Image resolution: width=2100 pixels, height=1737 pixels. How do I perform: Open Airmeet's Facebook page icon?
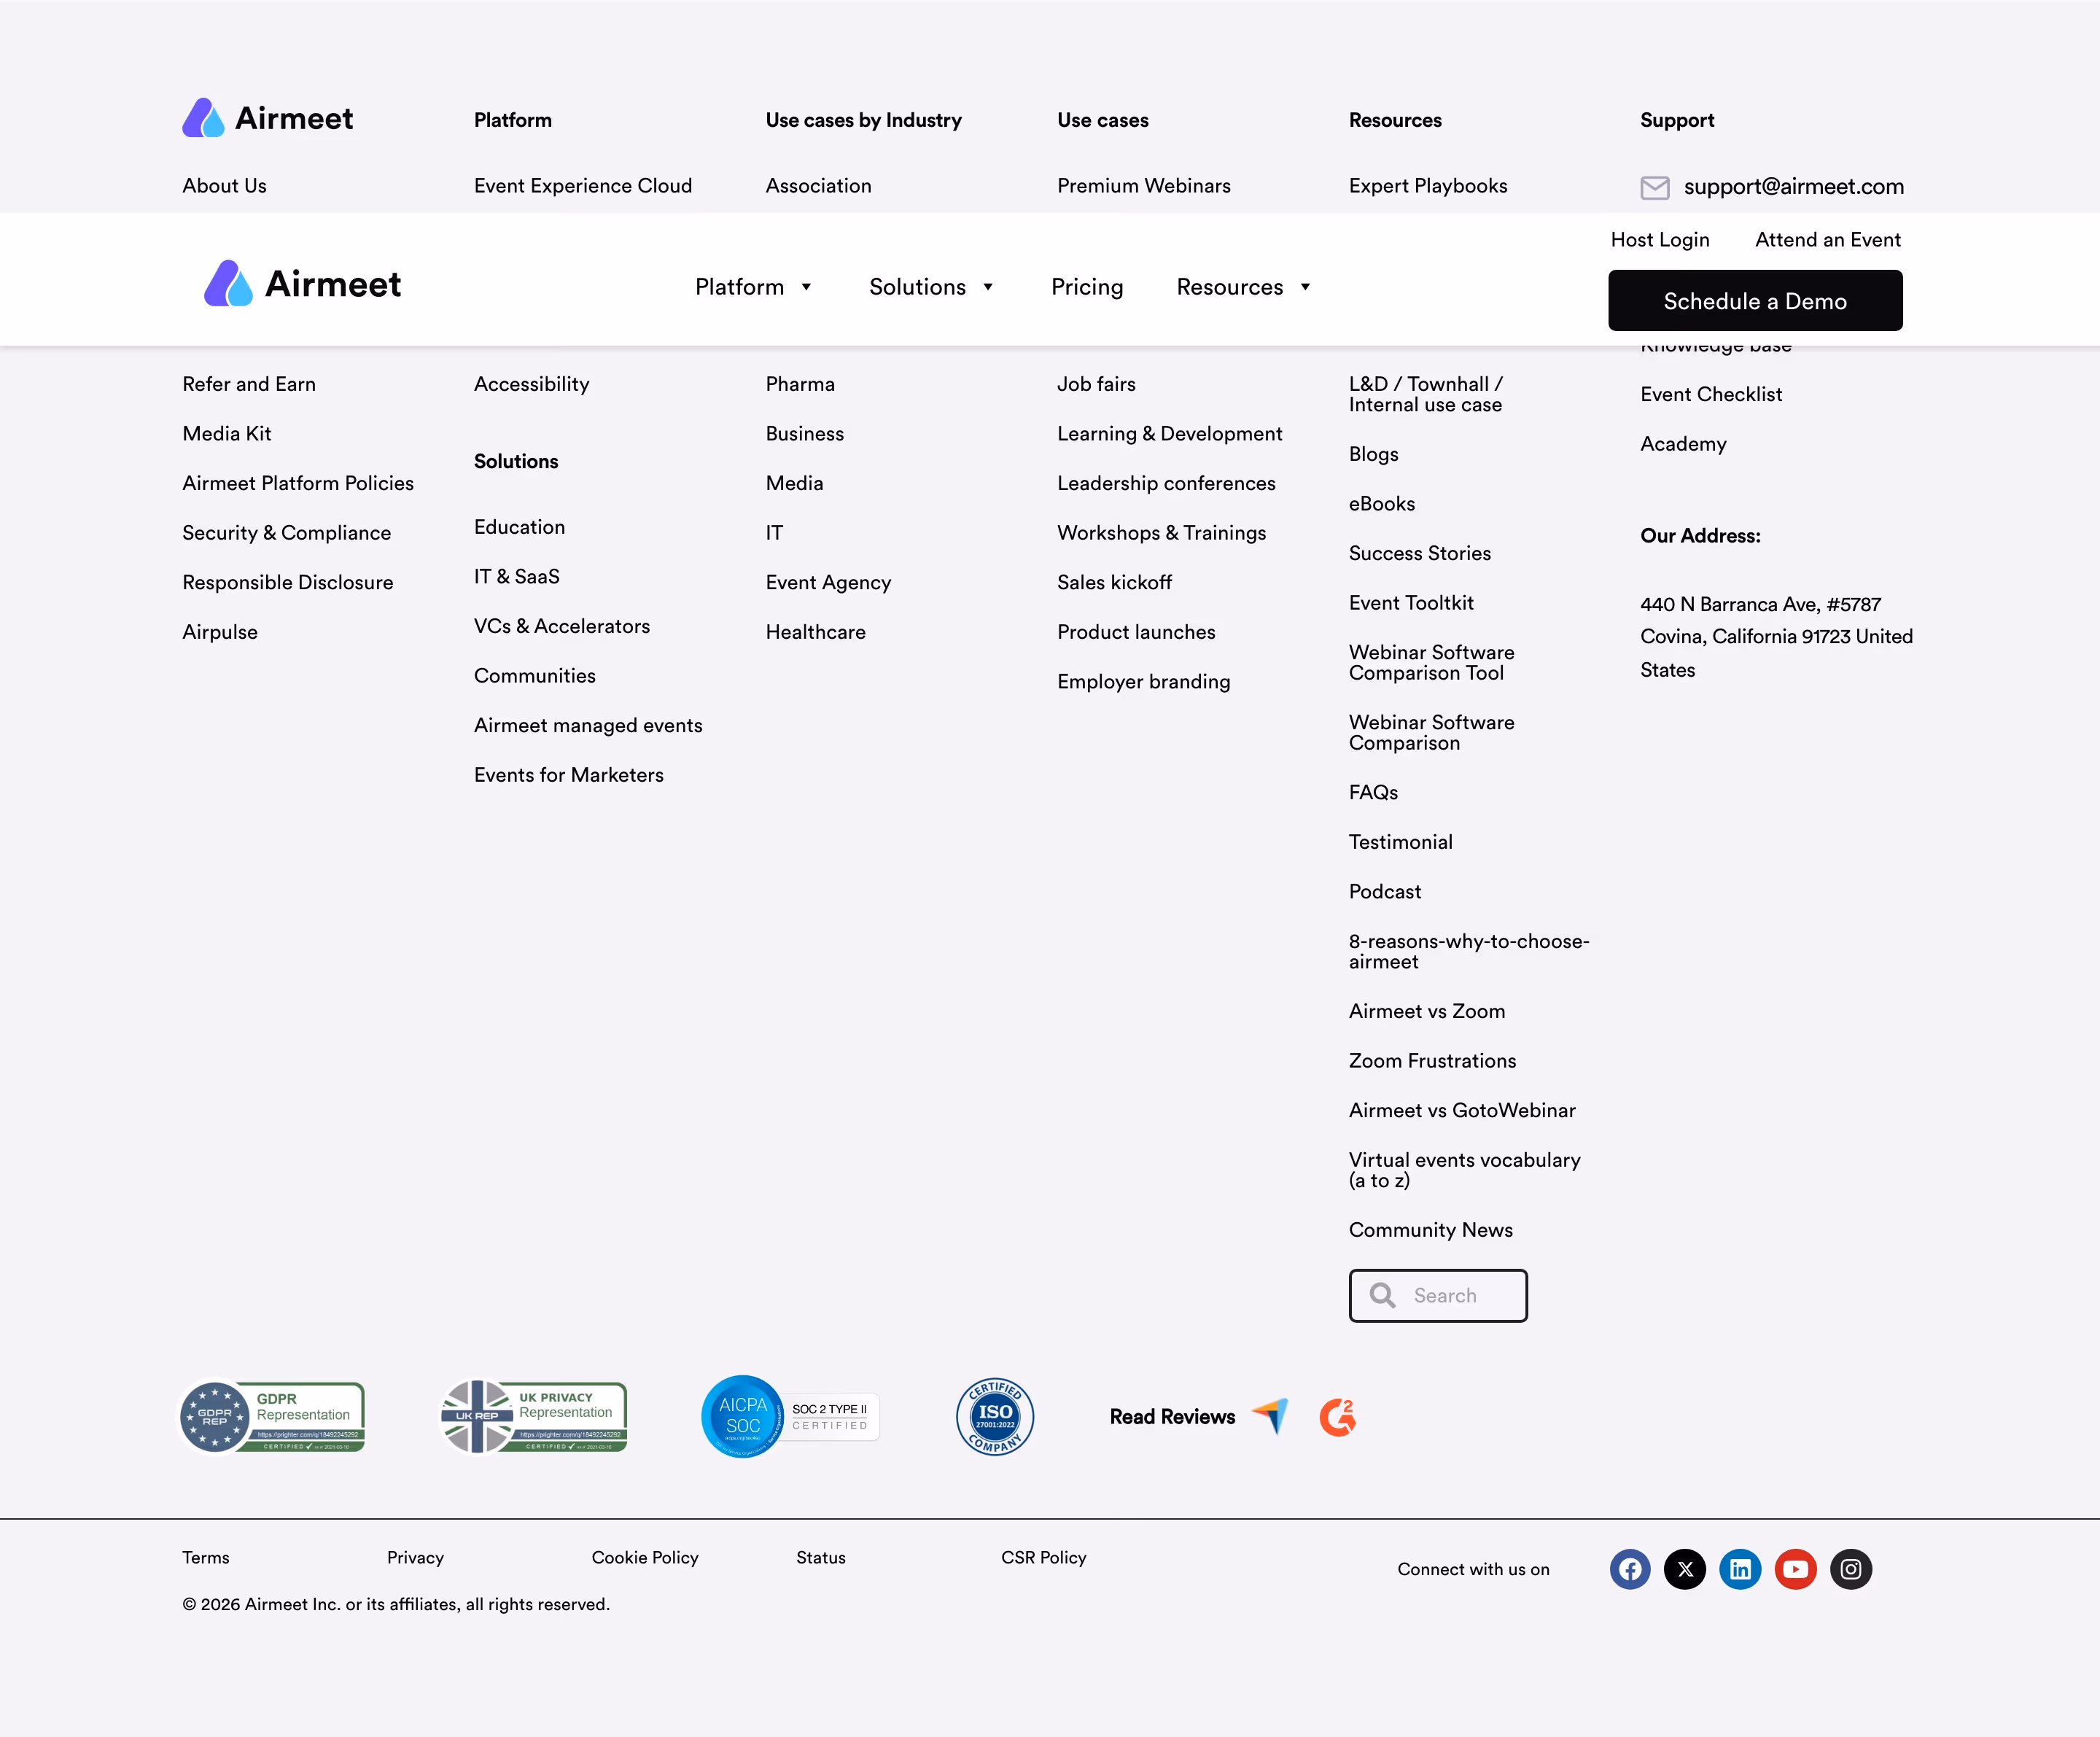tap(1630, 1569)
